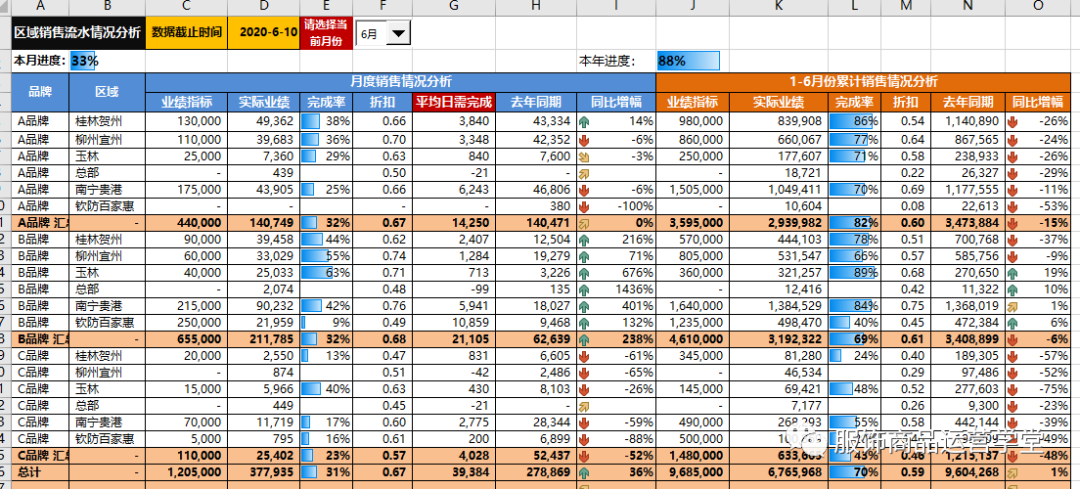
Task: Click the red down arrow beside -61%
Action: [585, 356]
